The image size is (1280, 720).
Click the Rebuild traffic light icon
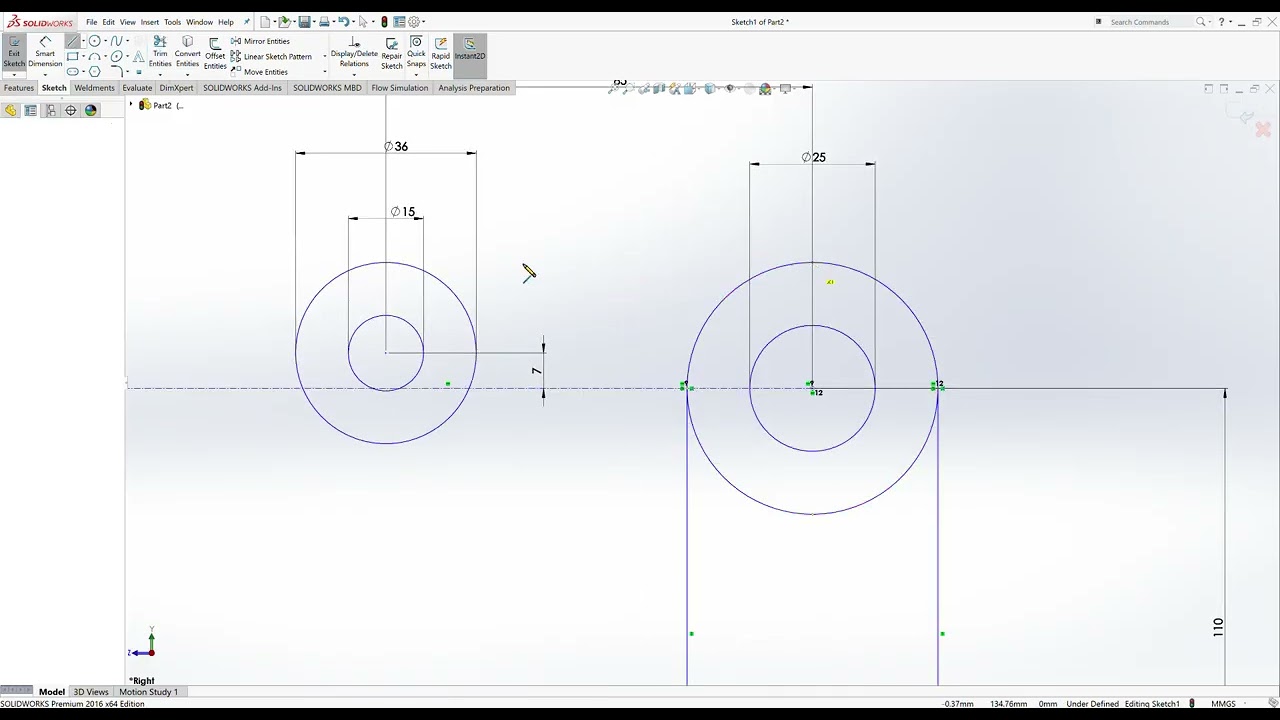384,22
